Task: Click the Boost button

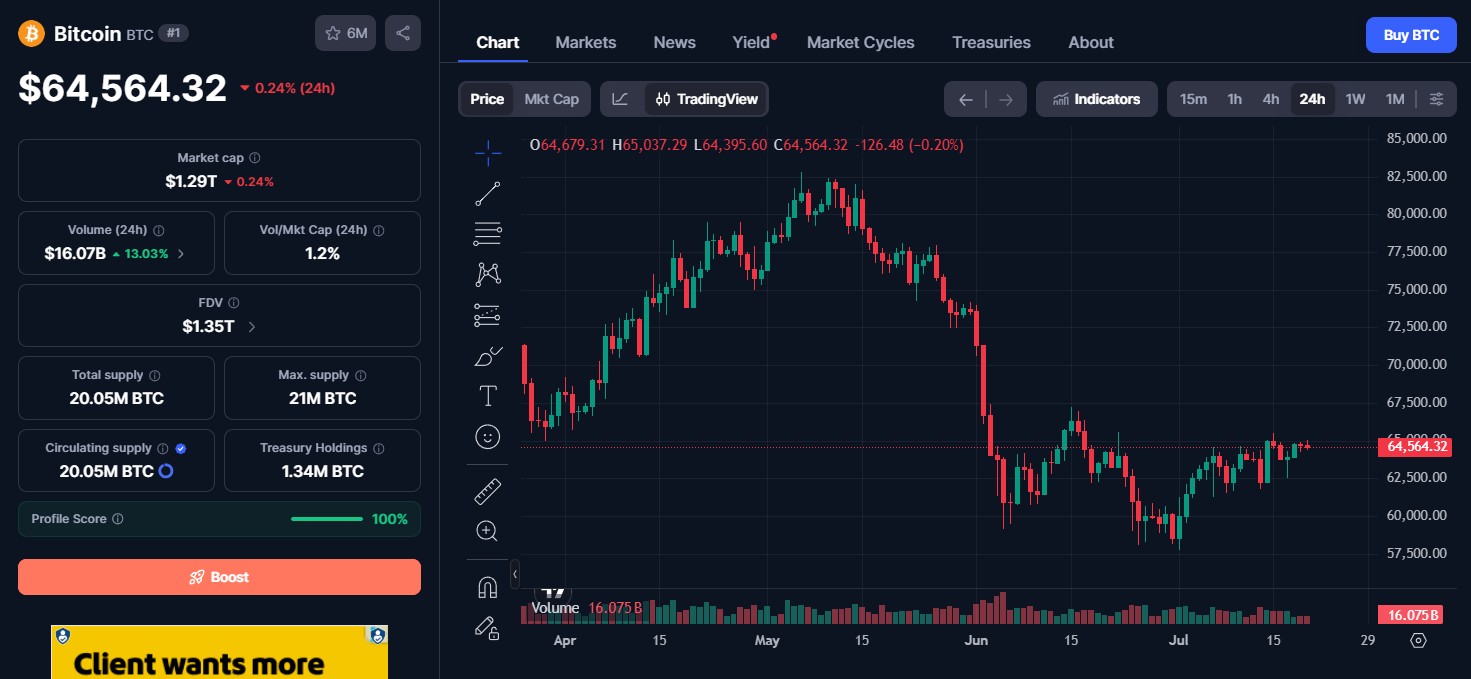Action: pyautogui.click(x=219, y=577)
